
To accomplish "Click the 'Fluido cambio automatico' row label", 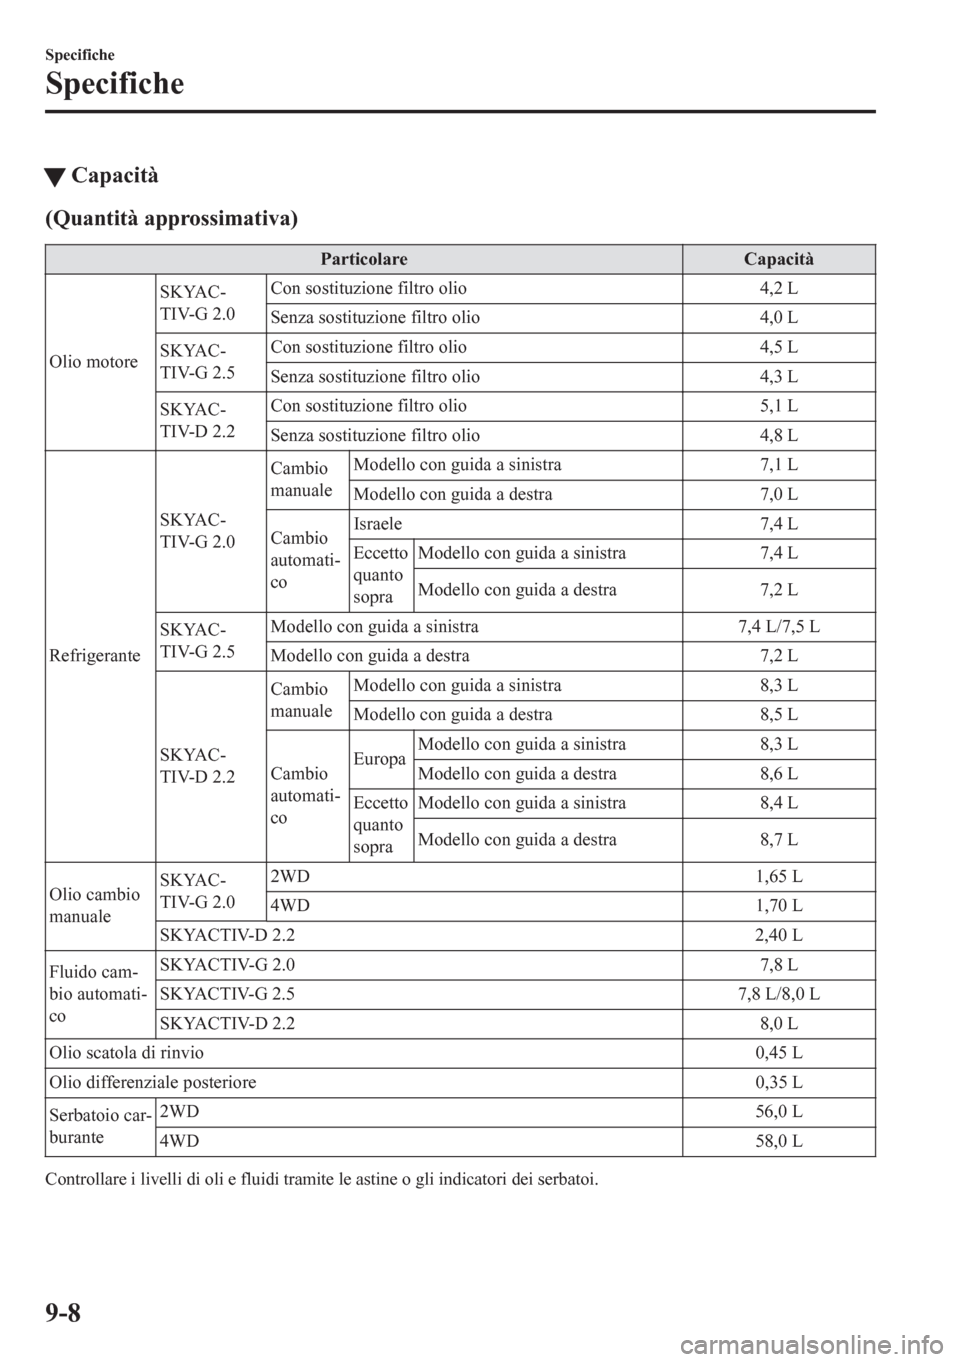I will (99, 995).
